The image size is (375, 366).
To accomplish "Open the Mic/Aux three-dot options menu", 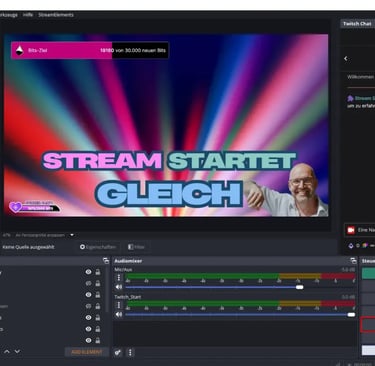I will point(119,277).
